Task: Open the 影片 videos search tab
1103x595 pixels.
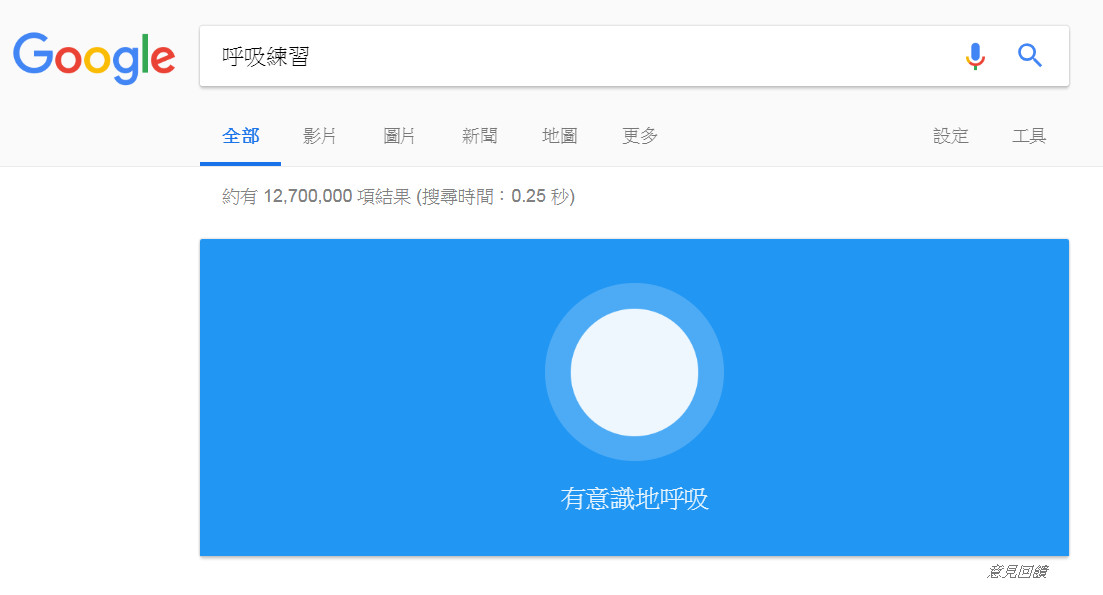Action: point(319,136)
